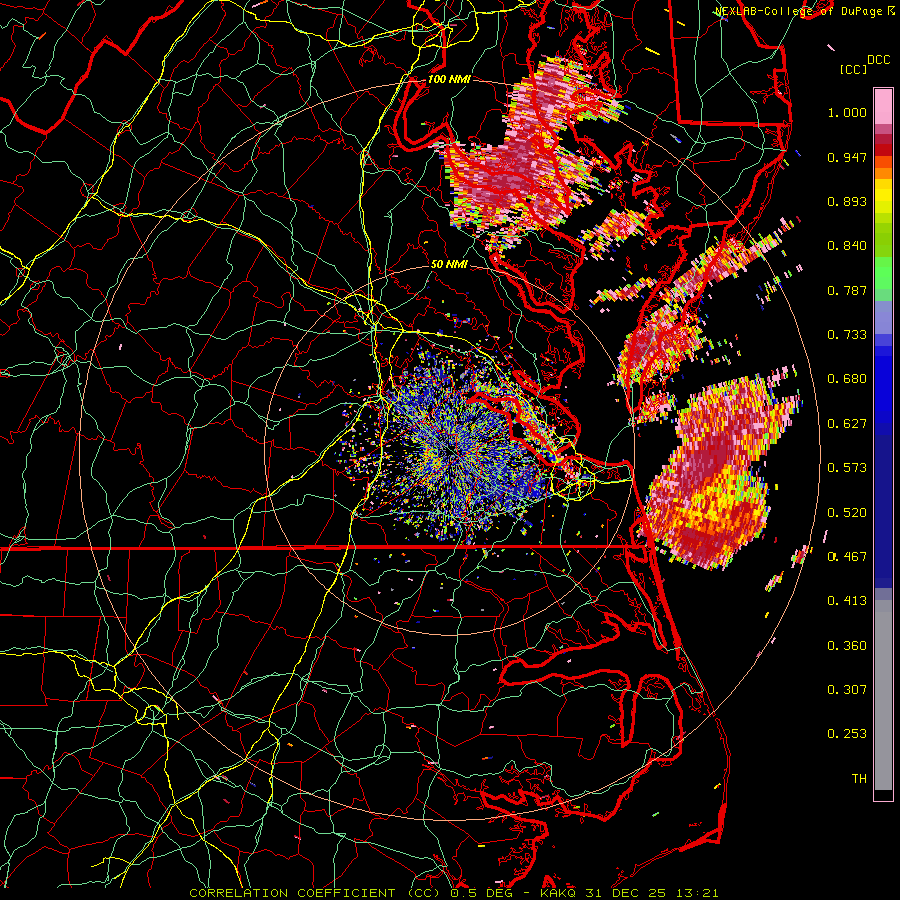The image size is (900, 900).
Task: Click the 50 NMI range ring label
Action: click(x=449, y=265)
